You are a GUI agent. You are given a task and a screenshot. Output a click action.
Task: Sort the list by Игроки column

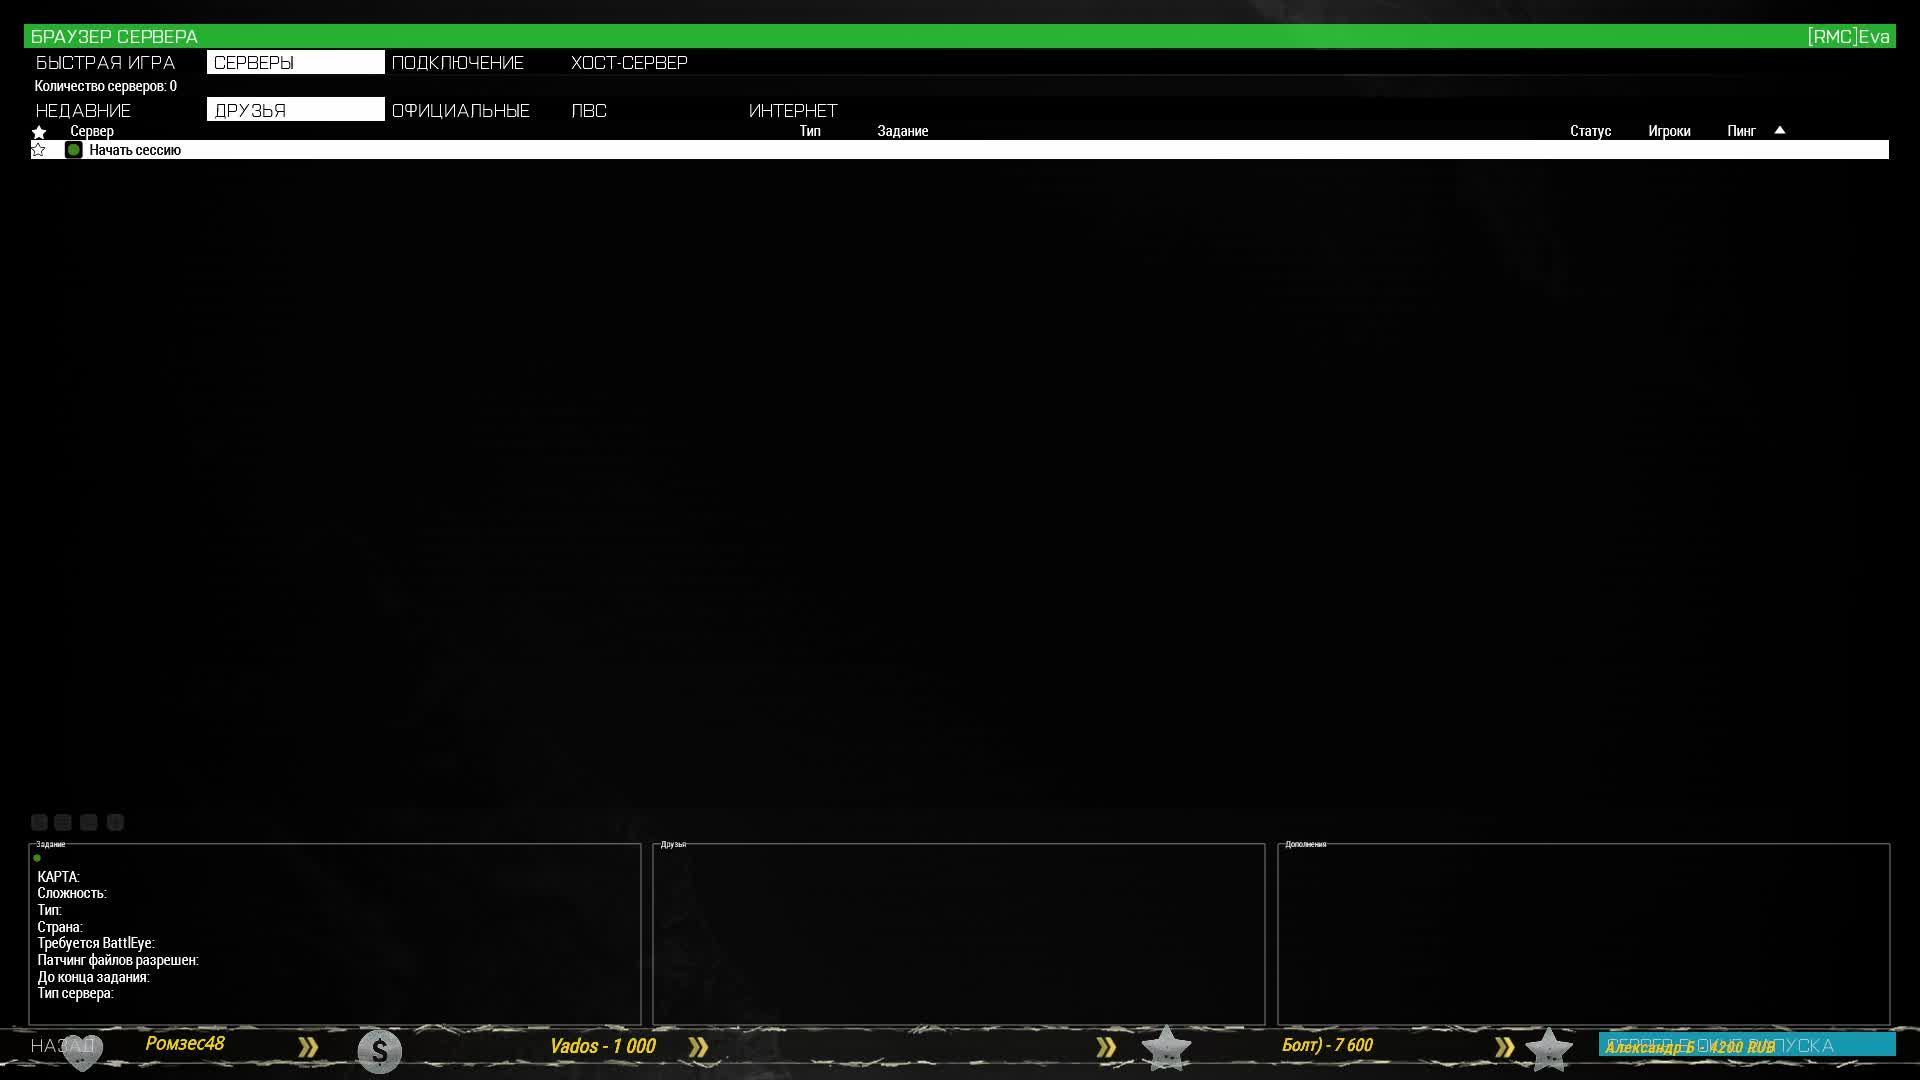coord(1669,131)
